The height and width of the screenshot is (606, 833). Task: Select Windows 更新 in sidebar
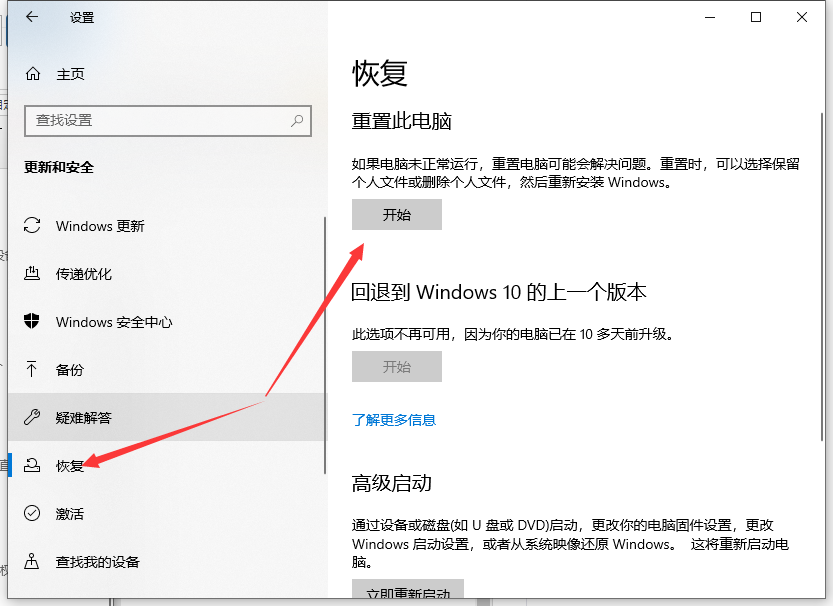click(166, 226)
